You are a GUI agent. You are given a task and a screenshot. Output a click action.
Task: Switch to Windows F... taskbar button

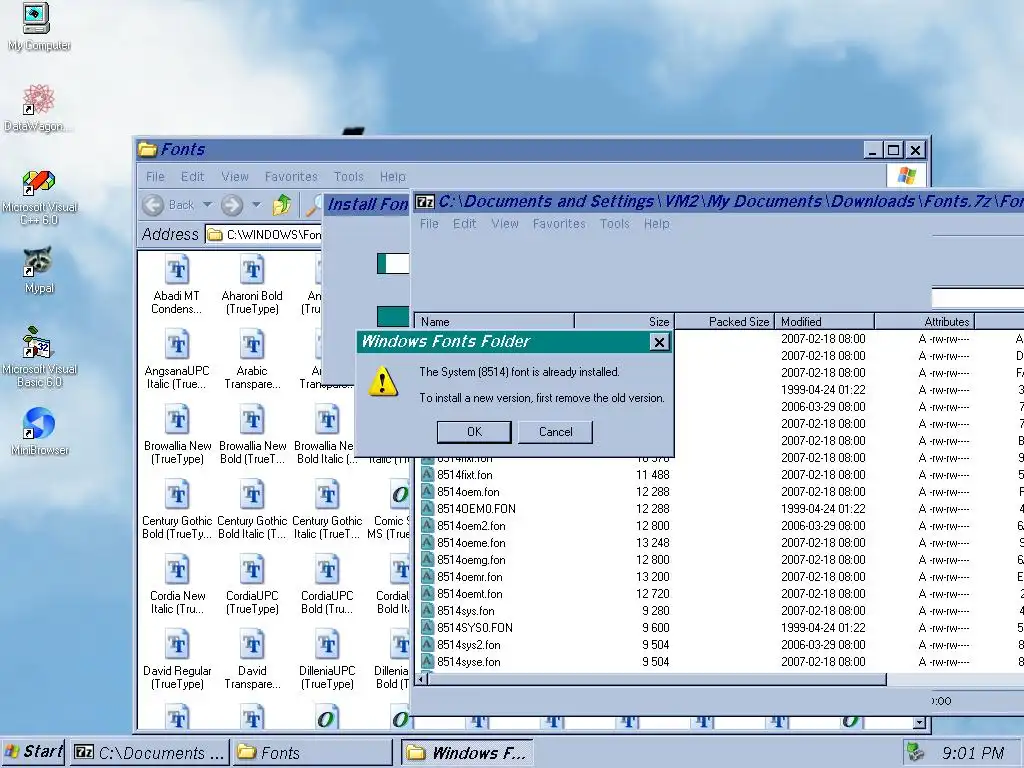pos(468,752)
